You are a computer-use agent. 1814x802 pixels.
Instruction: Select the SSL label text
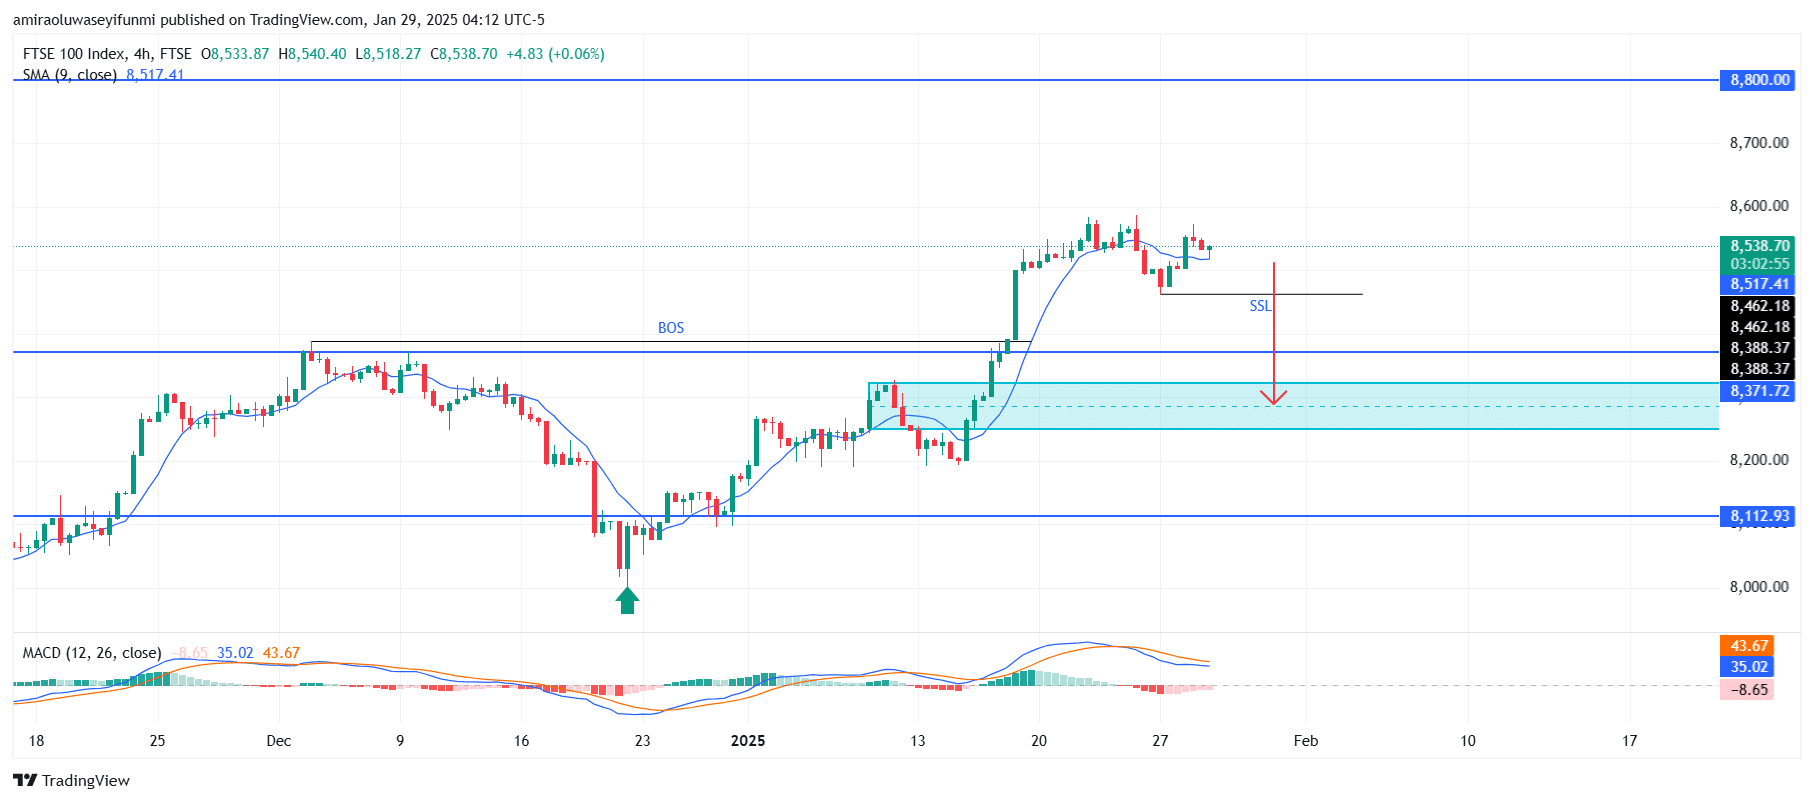[x=1260, y=306]
